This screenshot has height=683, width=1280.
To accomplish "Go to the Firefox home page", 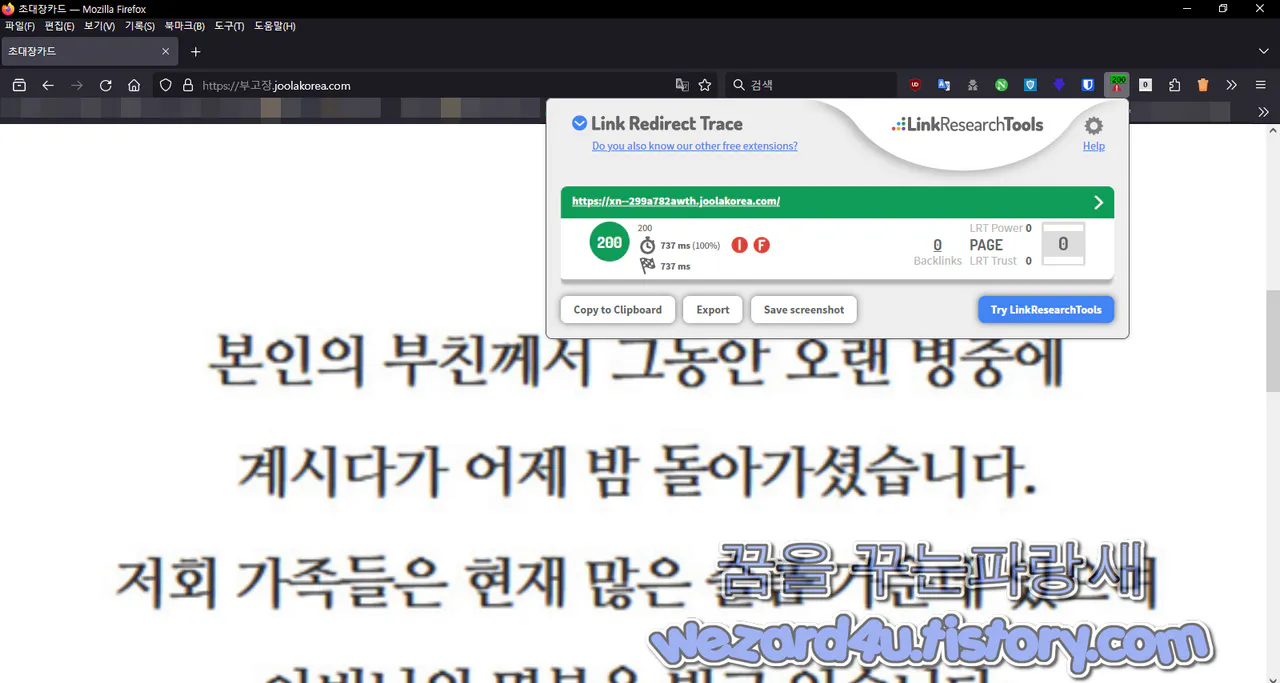I will [x=134, y=85].
